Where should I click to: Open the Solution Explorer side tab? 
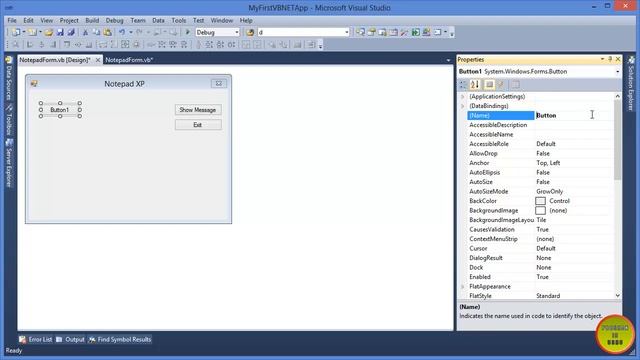click(x=631, y=84)
